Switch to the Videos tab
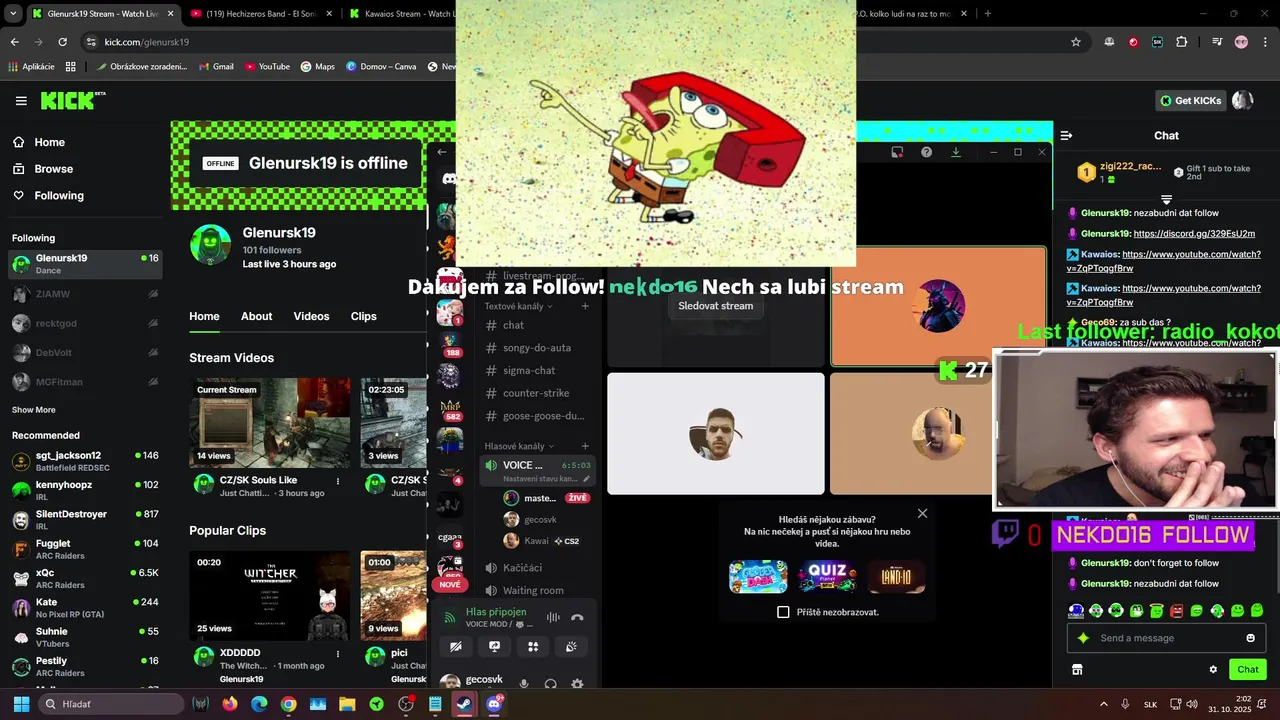Image resolution: width=1280 pixels, height=720 pixels. coord(311,316)
